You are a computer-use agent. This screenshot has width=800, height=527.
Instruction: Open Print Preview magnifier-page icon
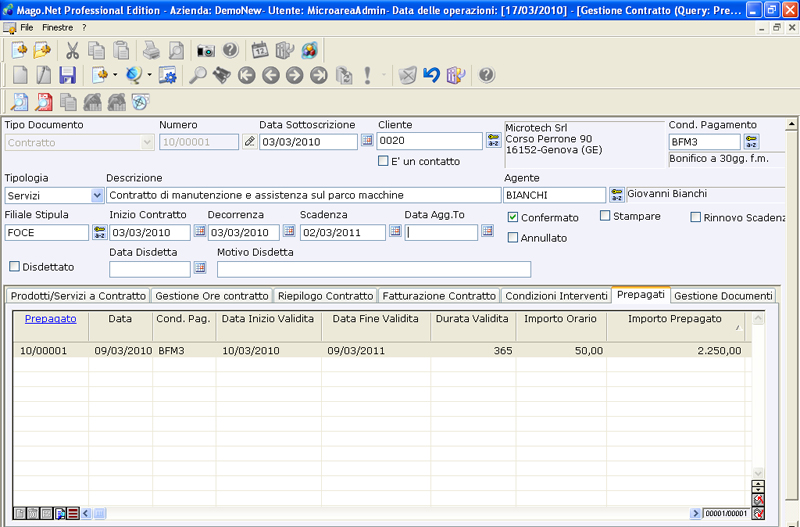coord(176,50)
